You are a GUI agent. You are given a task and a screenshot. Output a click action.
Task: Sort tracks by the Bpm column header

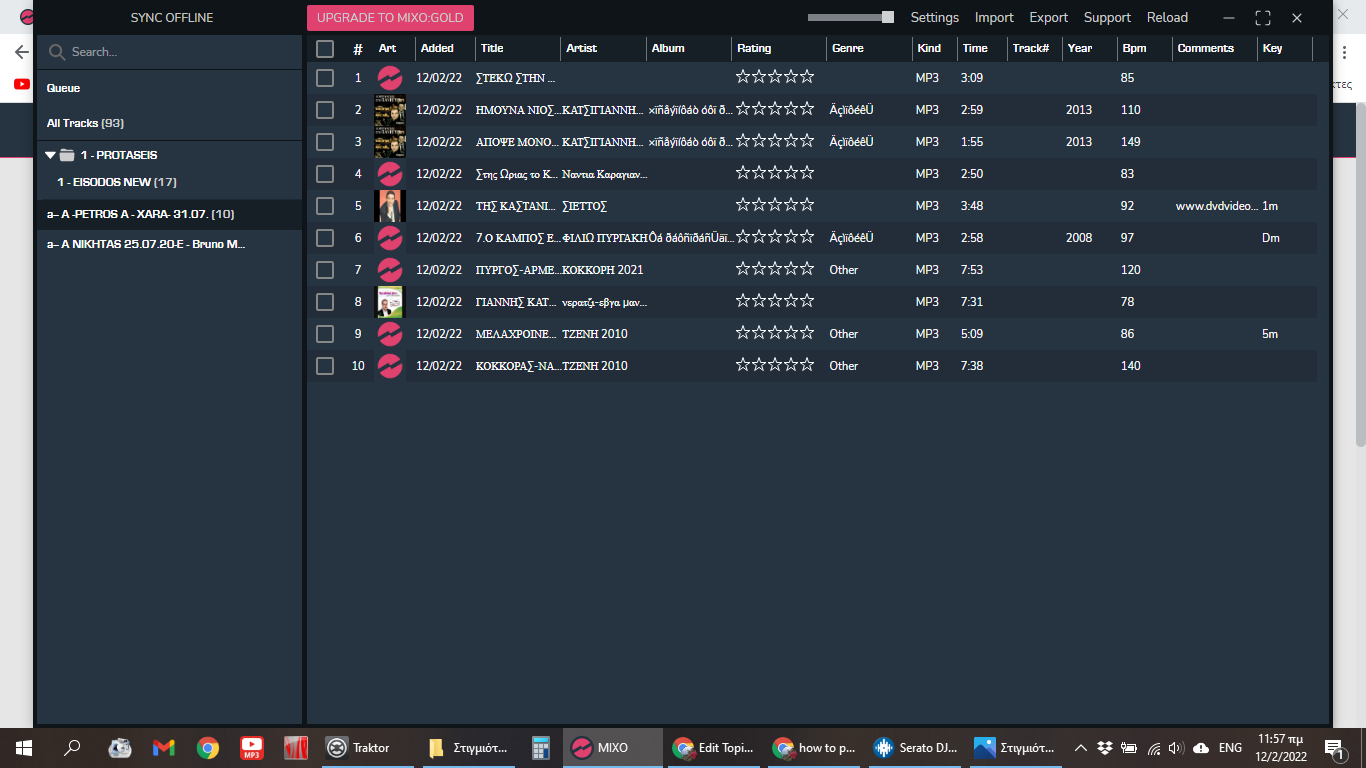tap(1134, 48)
